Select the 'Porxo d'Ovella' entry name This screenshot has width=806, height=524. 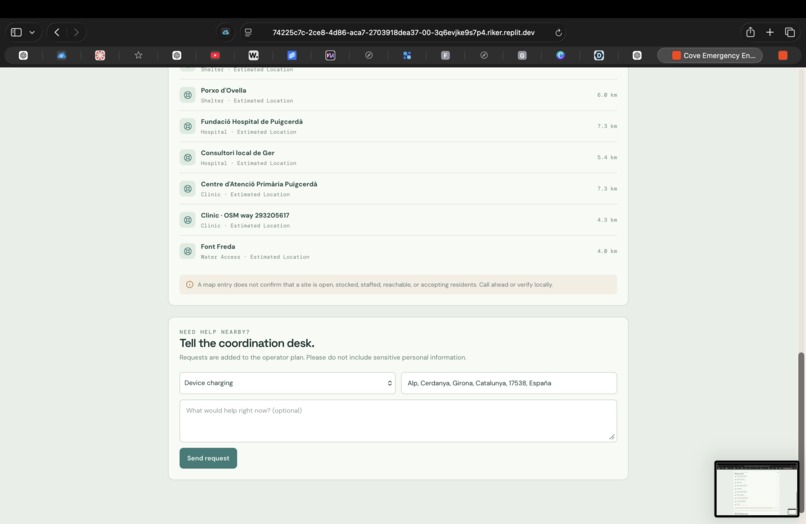coord(223,91)
